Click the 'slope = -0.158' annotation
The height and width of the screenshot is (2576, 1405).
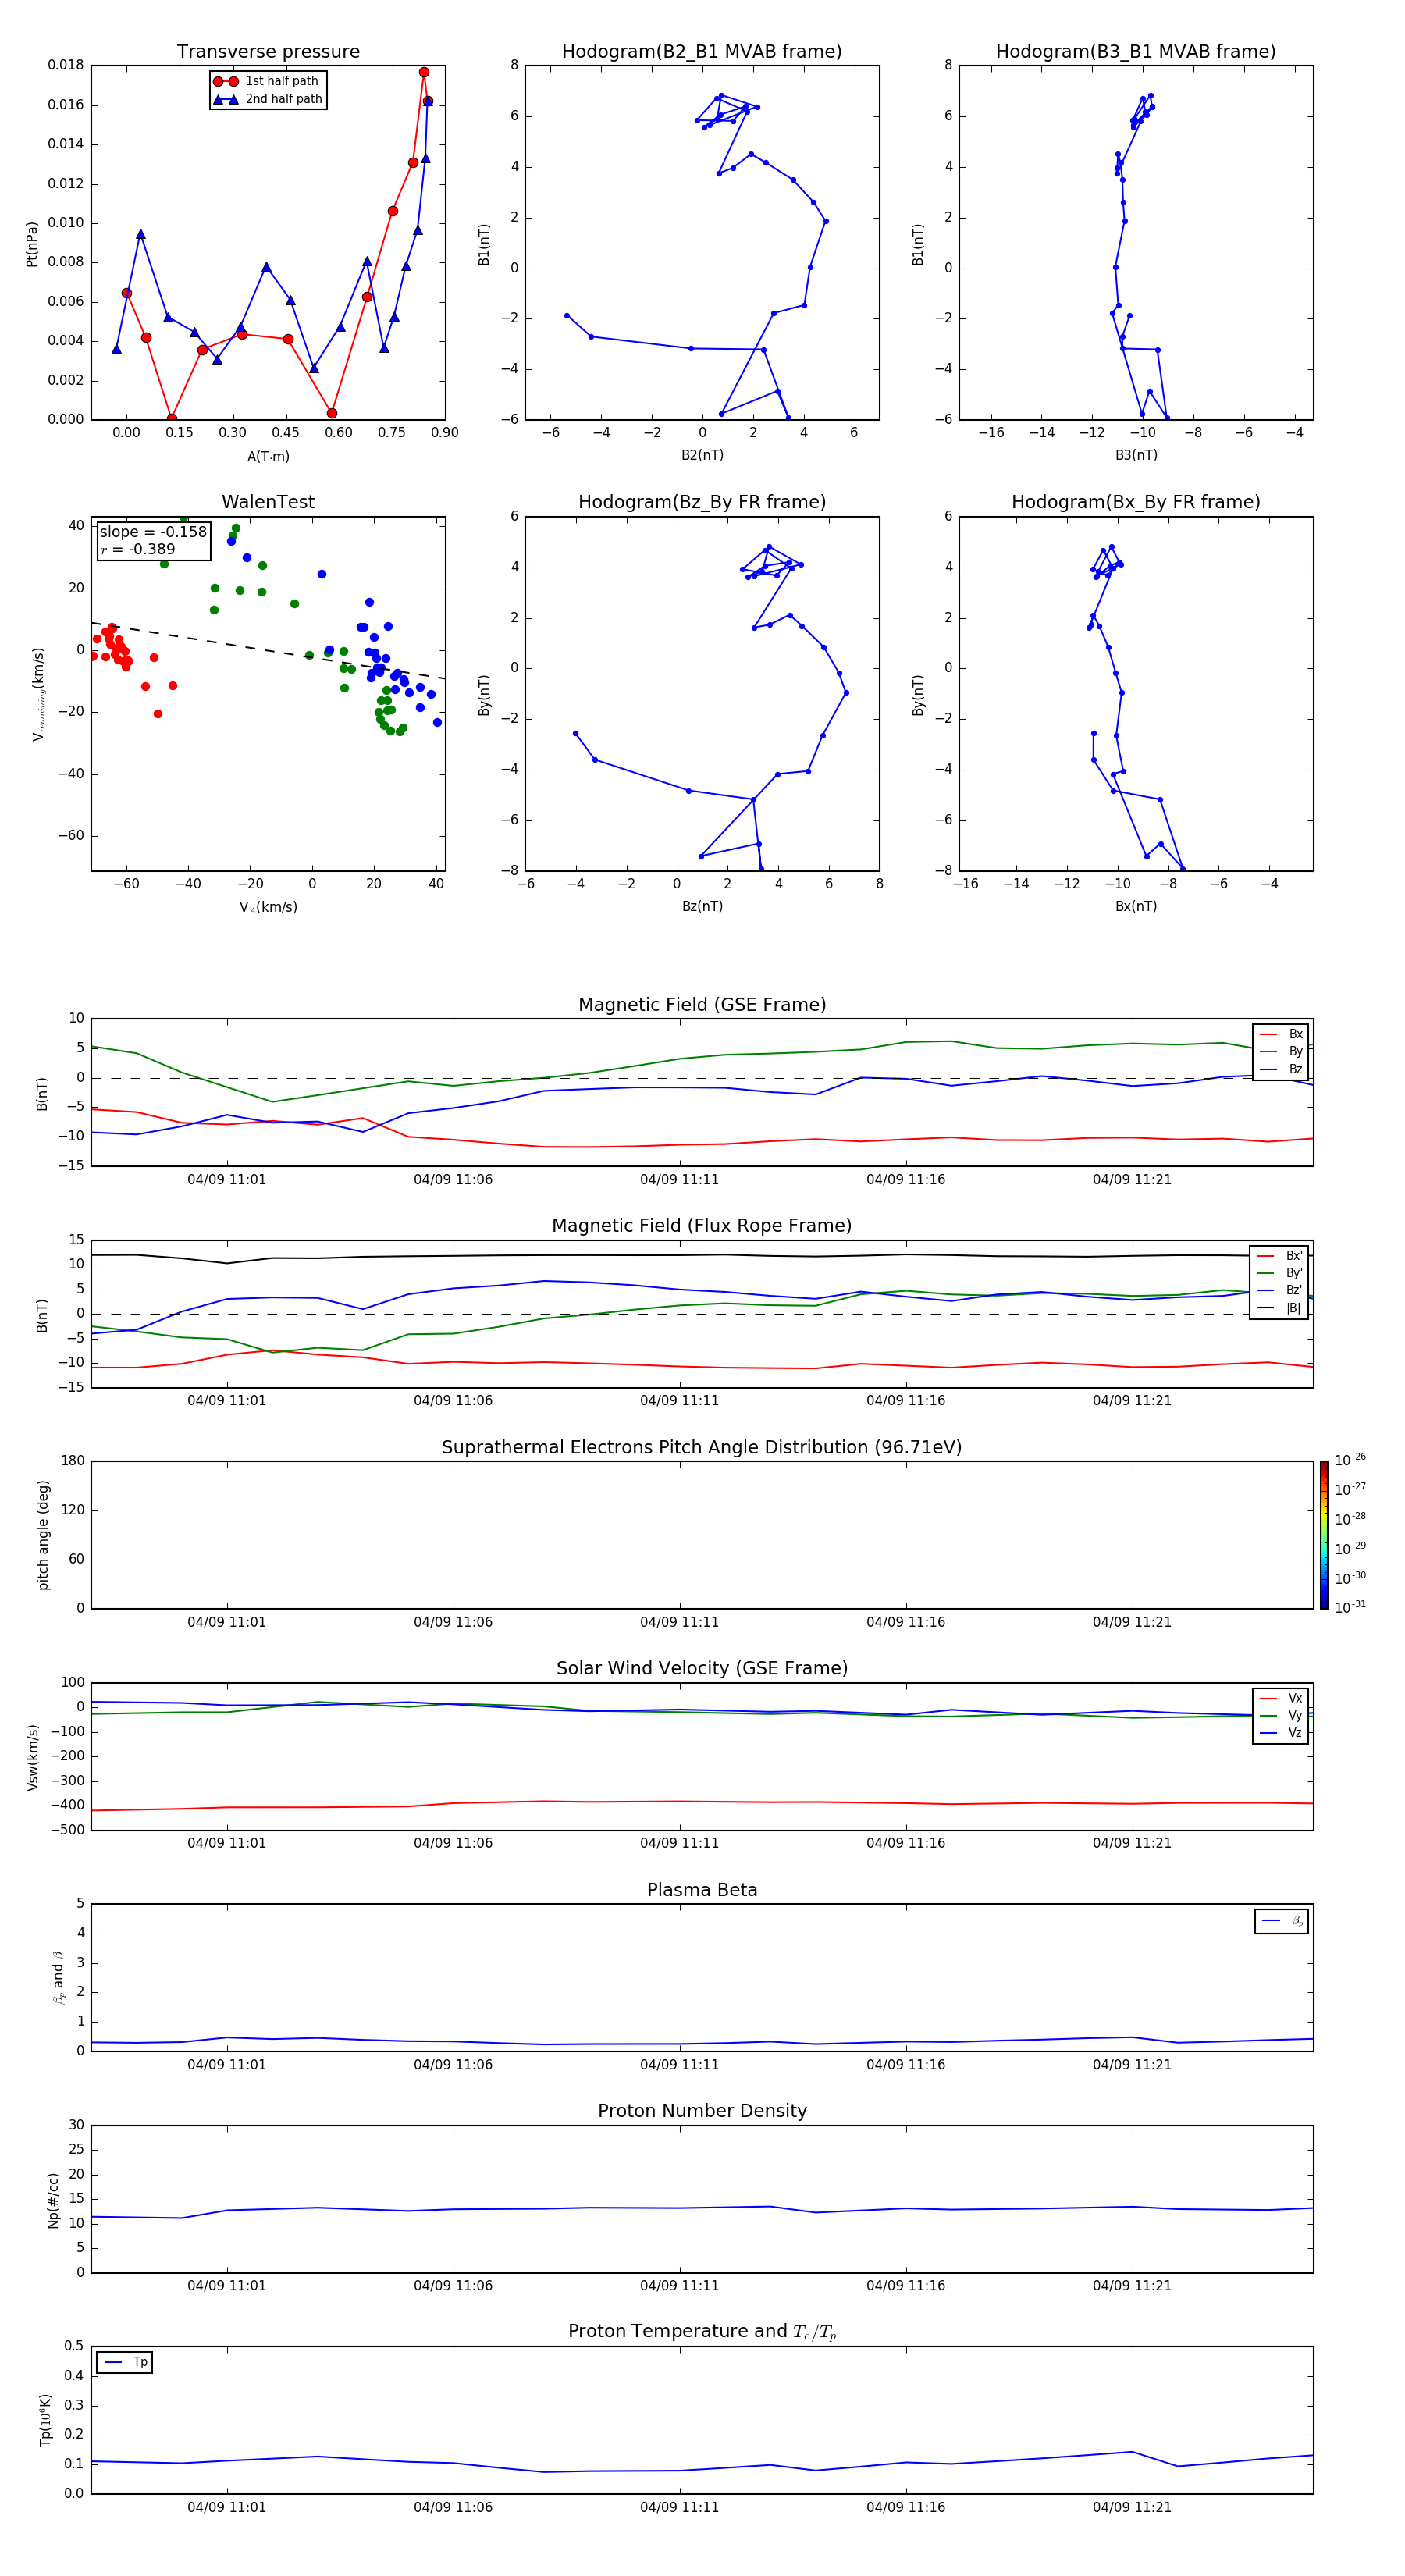point(153,532)
